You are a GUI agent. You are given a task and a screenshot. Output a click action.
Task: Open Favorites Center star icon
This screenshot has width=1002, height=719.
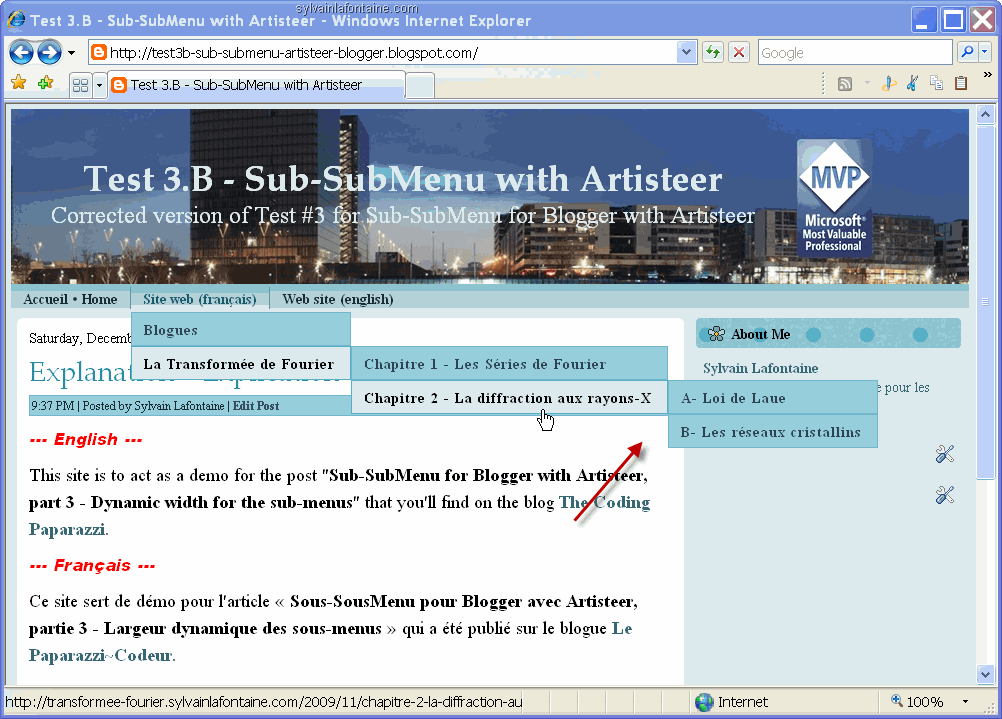[x=19, y=82]
